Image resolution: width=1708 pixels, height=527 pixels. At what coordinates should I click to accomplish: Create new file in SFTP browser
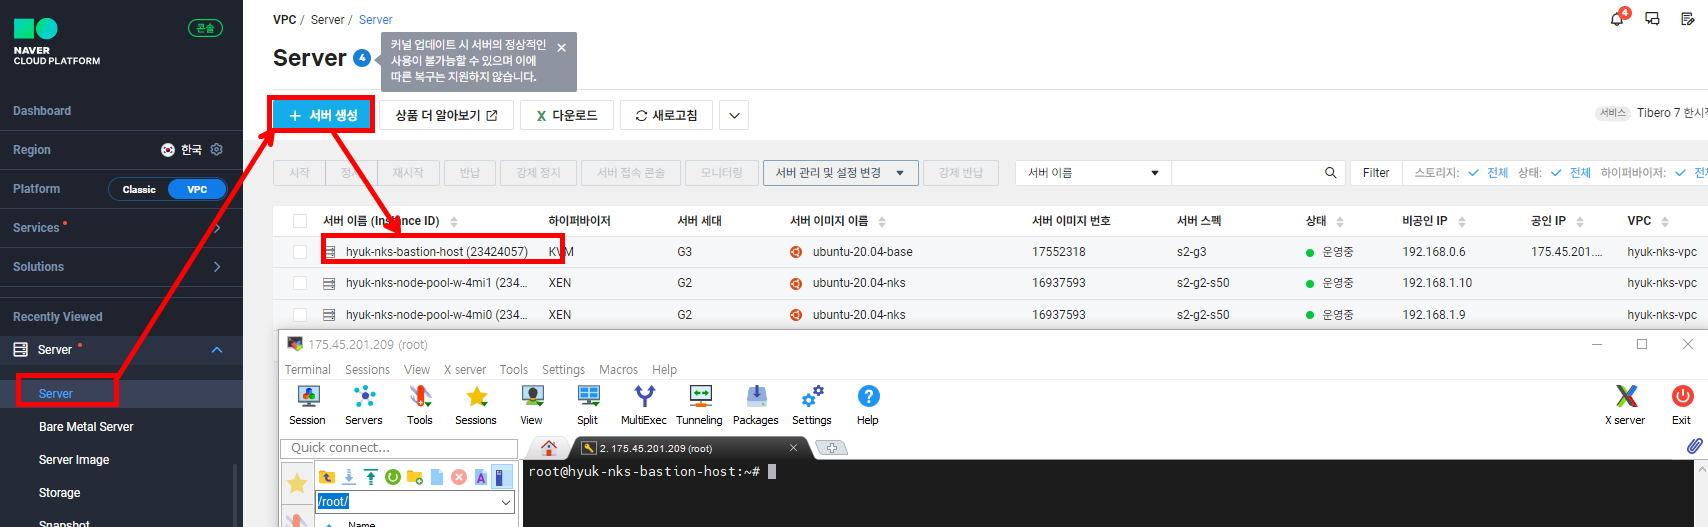coord(437,477)
